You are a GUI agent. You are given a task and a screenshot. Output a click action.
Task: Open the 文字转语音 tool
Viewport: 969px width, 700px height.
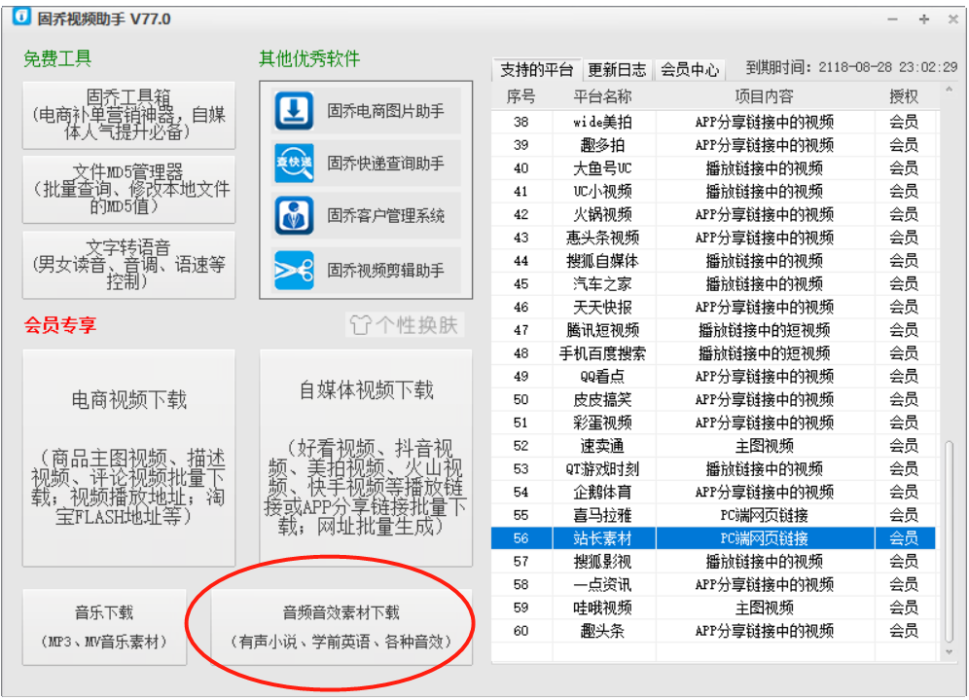tap(128, 265)
